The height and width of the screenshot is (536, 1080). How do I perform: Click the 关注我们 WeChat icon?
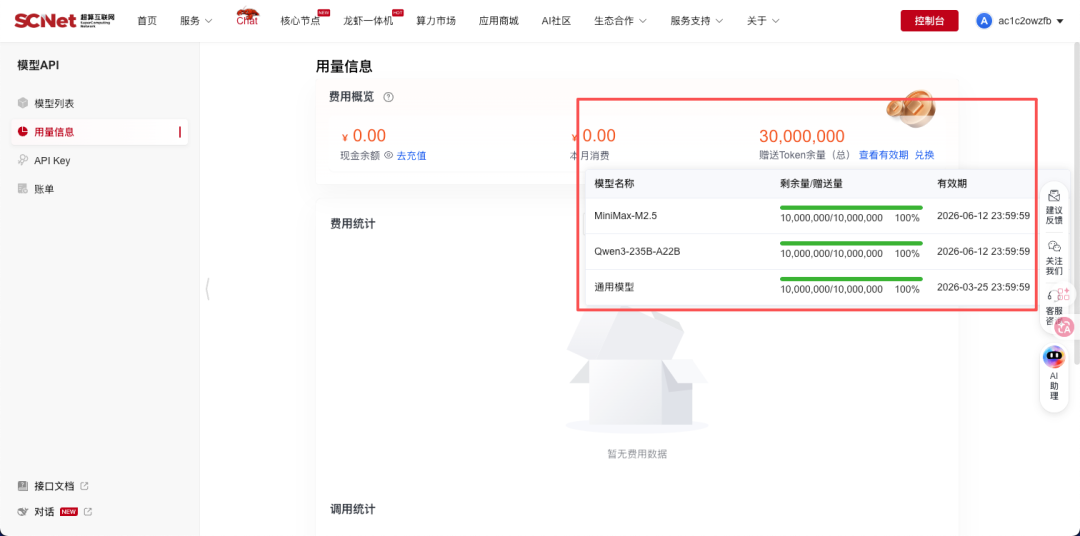pyautogui.click(x=1053, y=246)
